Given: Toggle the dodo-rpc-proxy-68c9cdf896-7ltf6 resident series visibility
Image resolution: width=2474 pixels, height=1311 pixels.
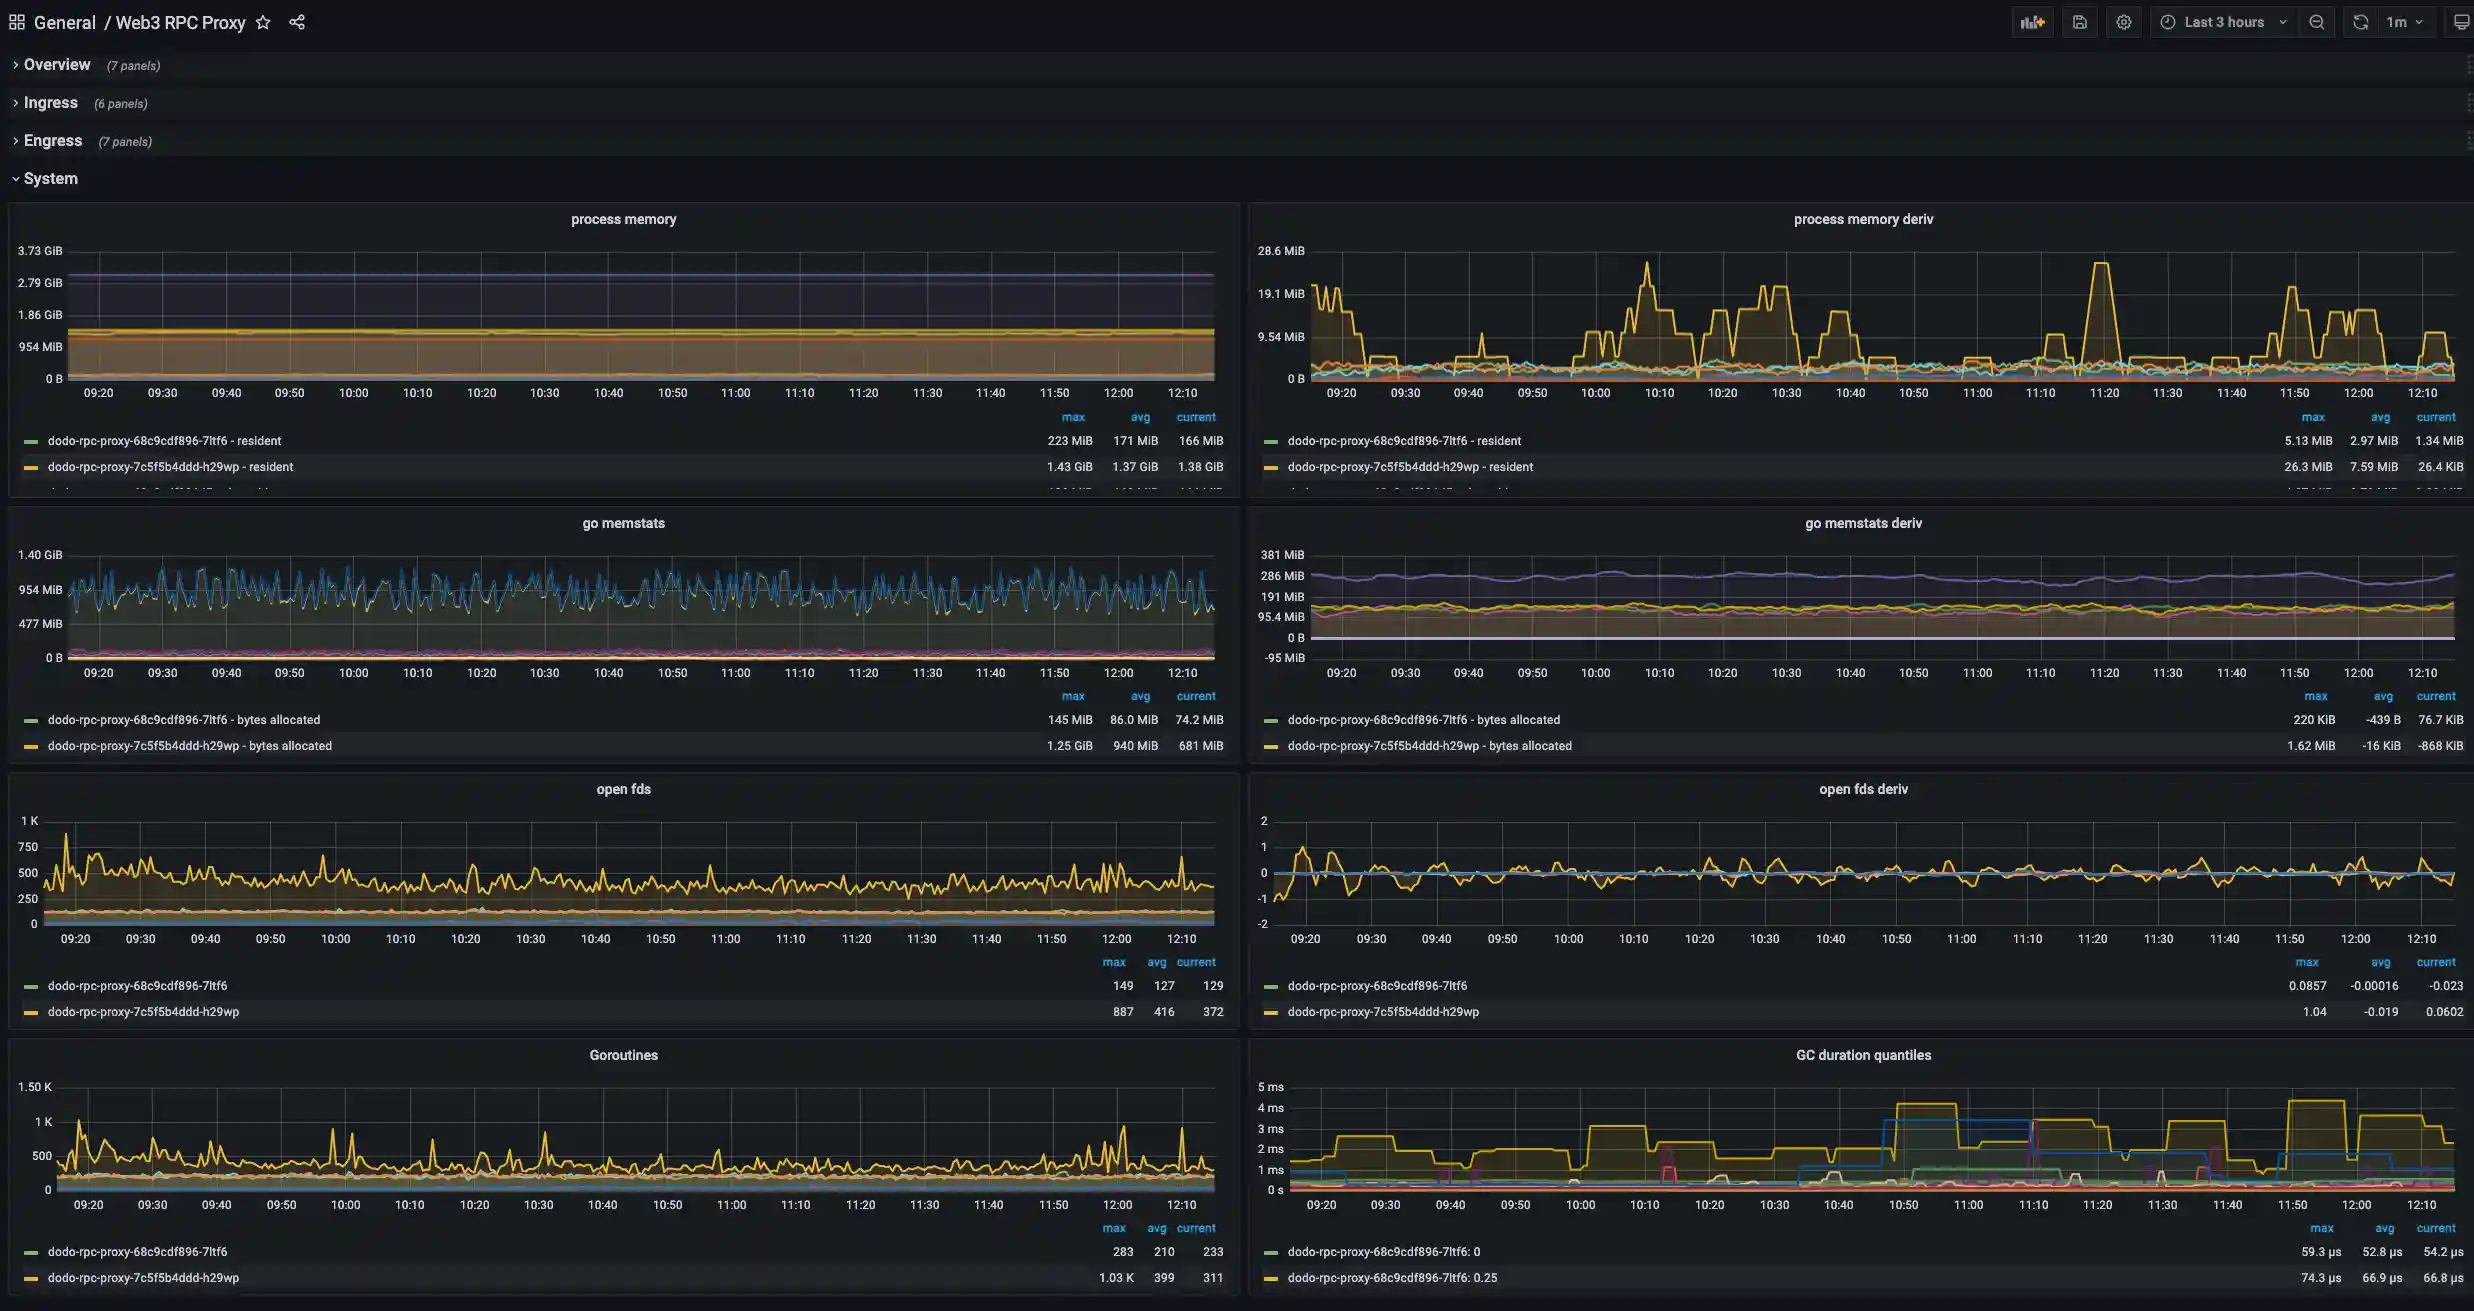Looking at the screenshot, I should (166, 440).
